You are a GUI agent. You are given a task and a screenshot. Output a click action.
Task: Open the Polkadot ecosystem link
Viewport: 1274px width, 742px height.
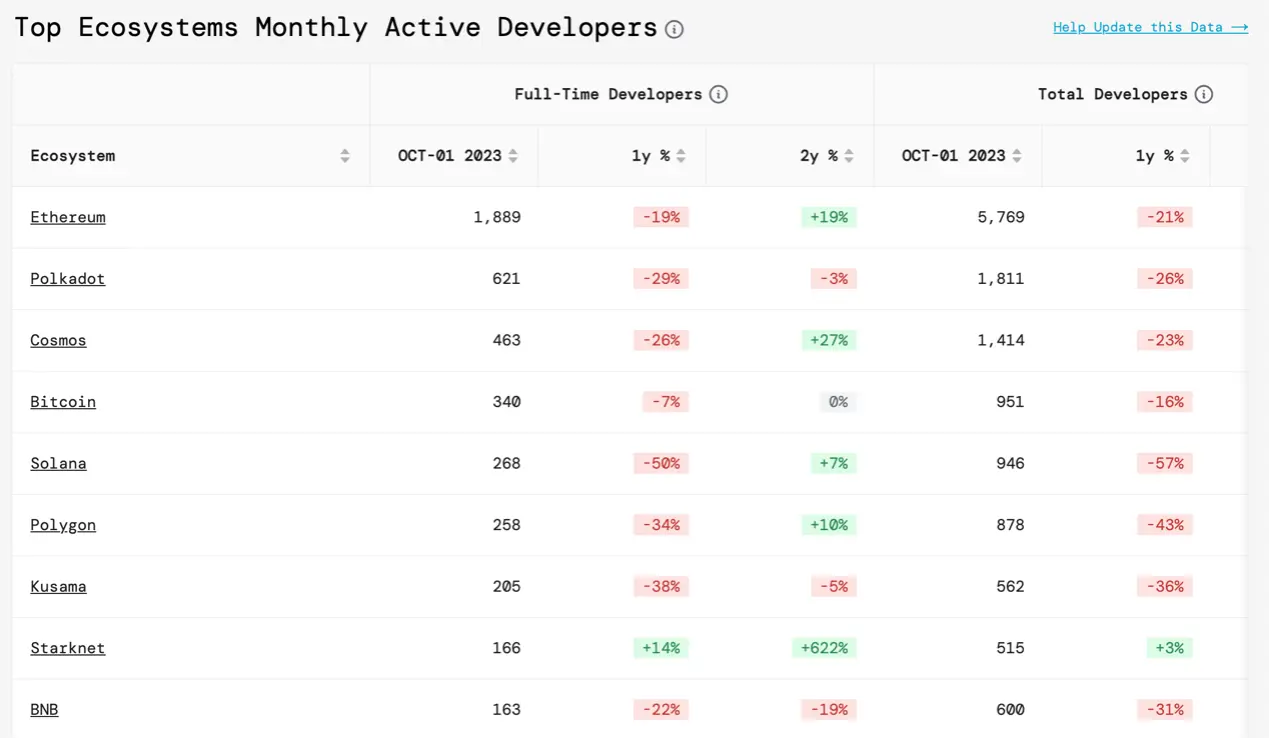[68, 279]
